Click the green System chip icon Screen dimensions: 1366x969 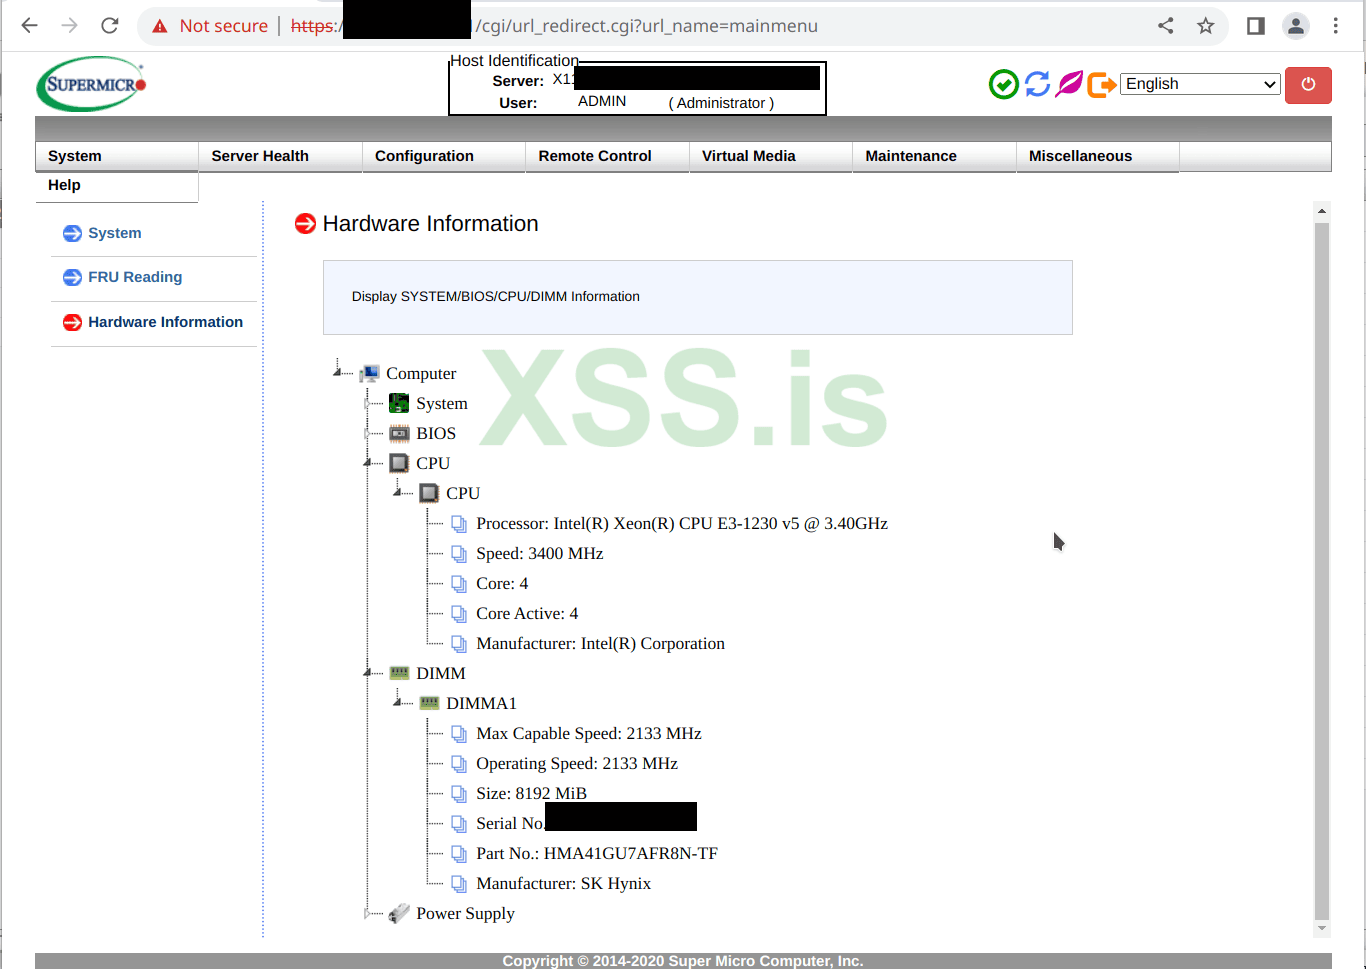click(399, 402)
